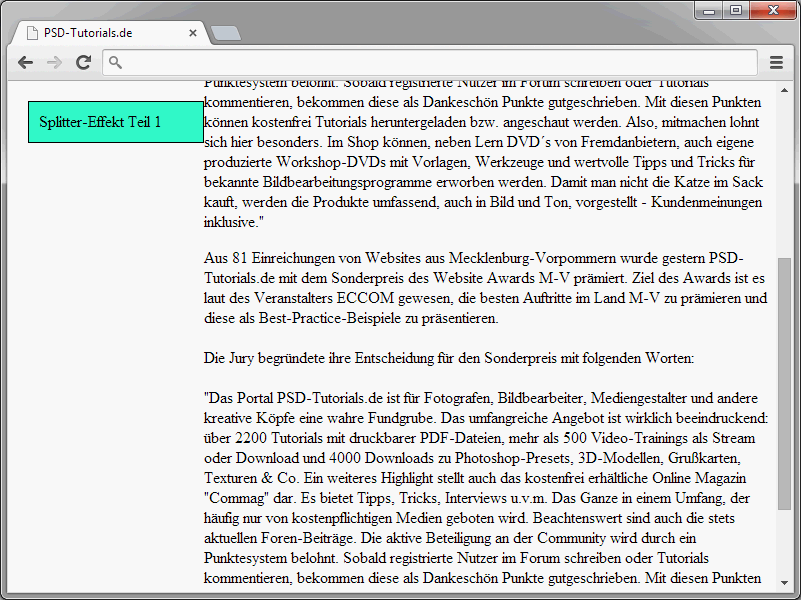Screen dimensions: 801x600
Task: Select the PSD-Tutorials.de tab
Action: tap(110, 33)
